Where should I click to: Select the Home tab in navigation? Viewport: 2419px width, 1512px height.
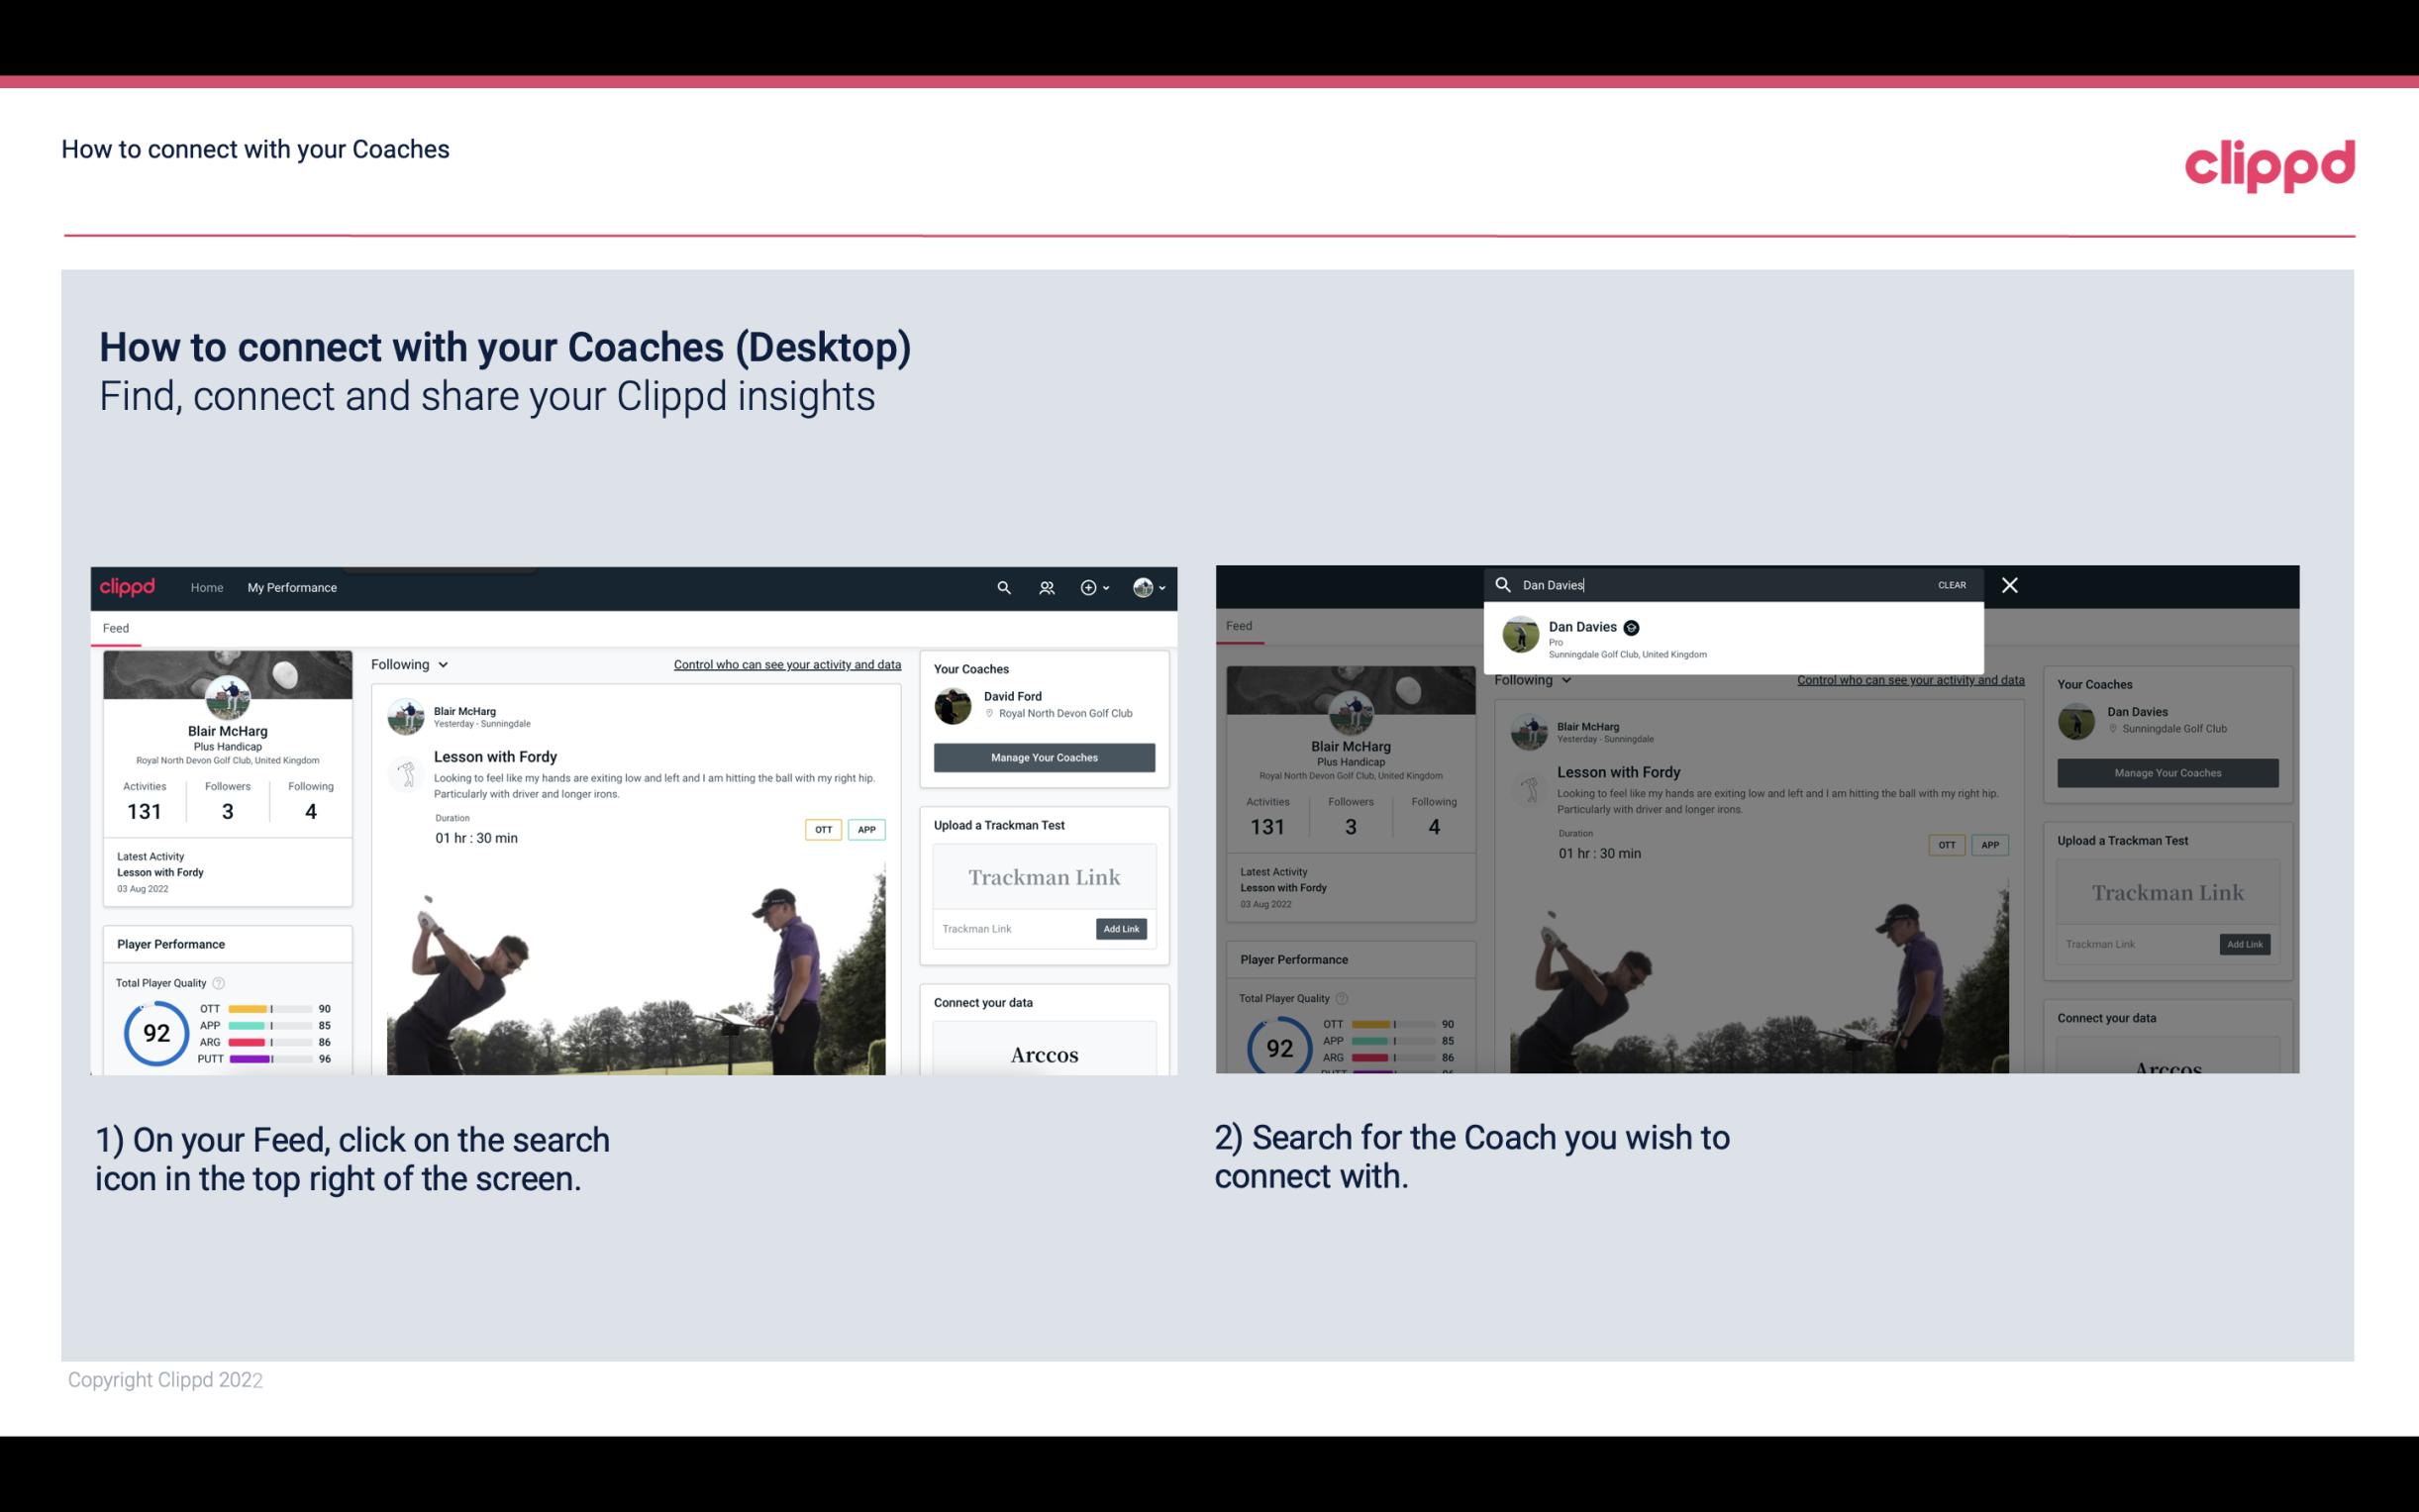tap(207, 587)
